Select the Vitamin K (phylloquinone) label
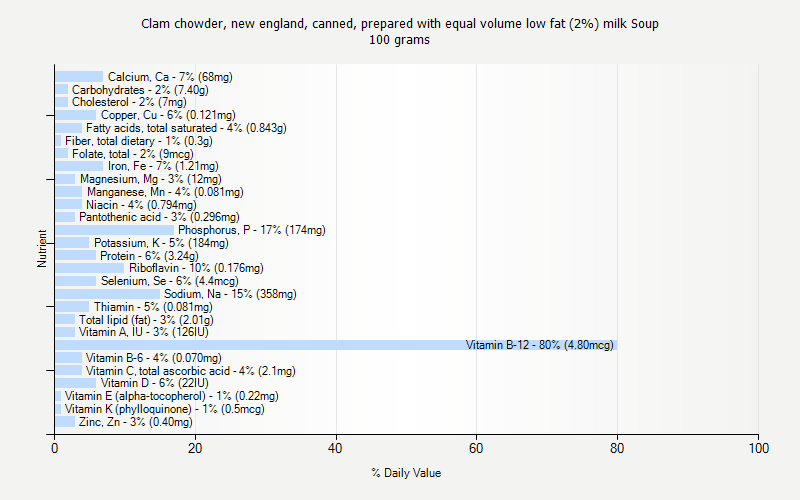The image size is (800, 500). [164, 409]
